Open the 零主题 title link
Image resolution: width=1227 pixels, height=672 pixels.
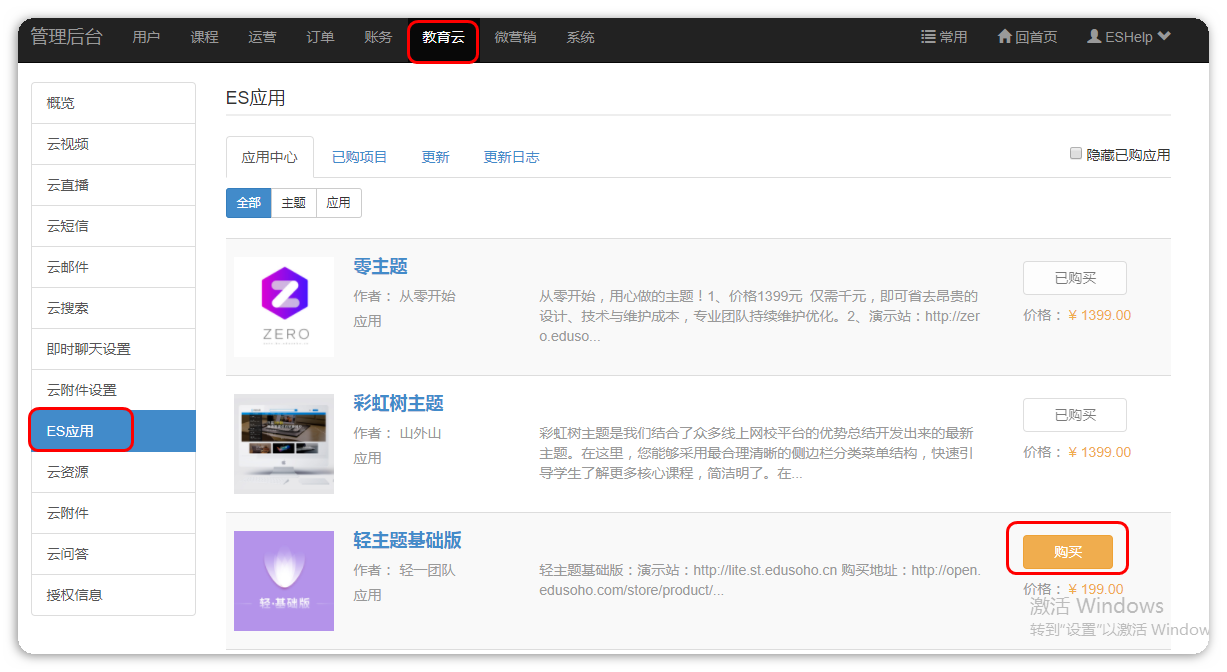[380, 267]
